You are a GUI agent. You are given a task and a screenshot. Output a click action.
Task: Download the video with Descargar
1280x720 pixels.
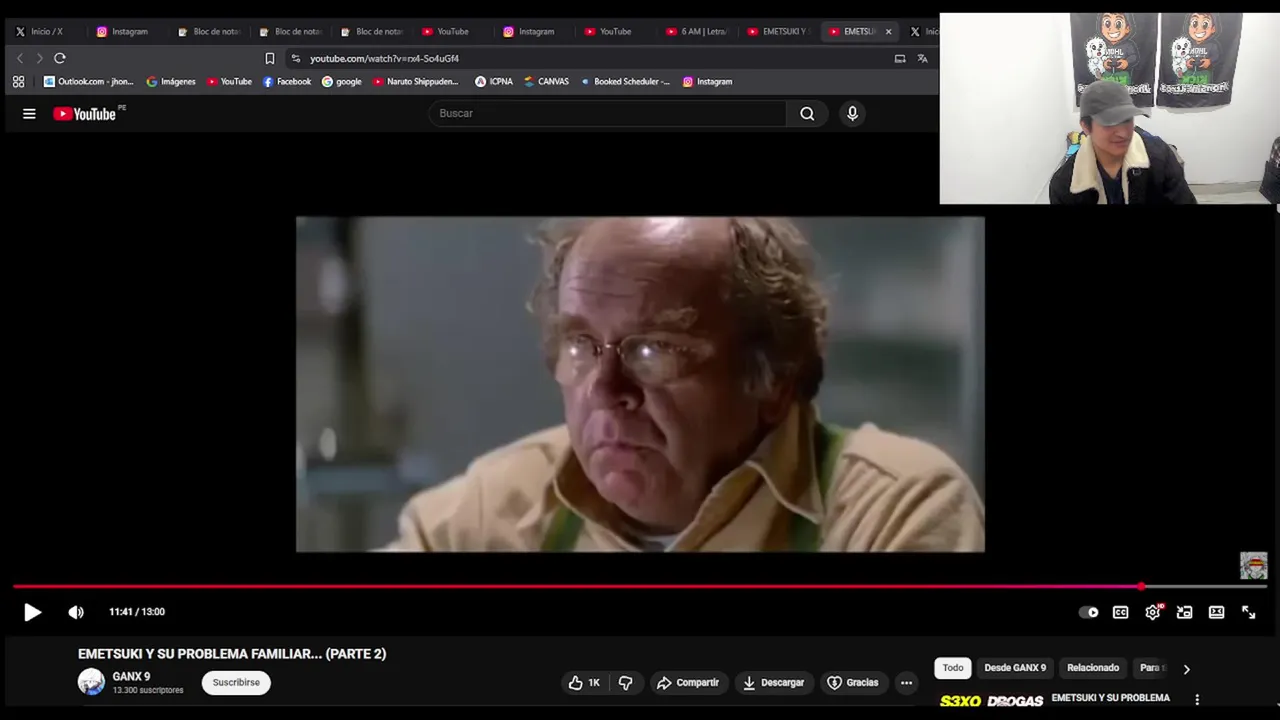click(x=773, y=683)
